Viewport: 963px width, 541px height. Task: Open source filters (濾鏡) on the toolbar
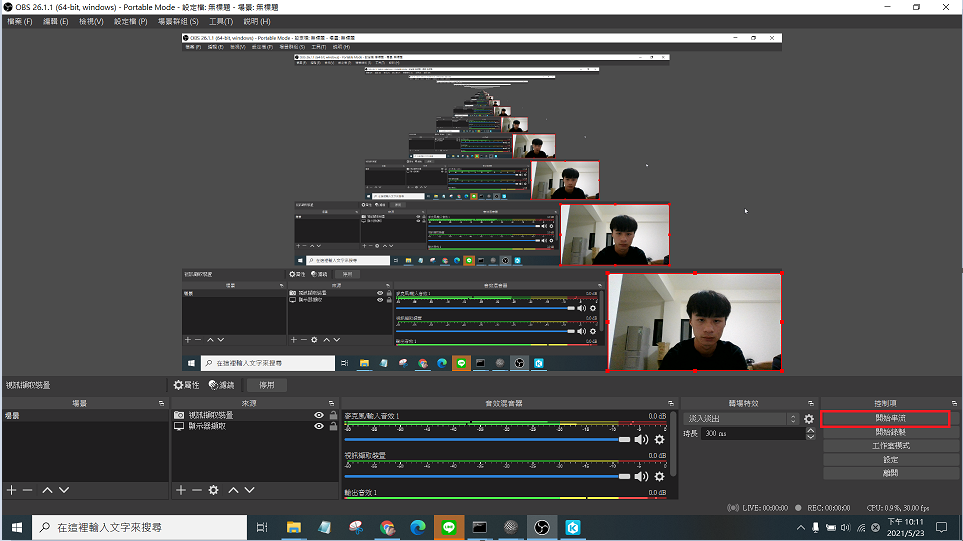pos(222,385)
